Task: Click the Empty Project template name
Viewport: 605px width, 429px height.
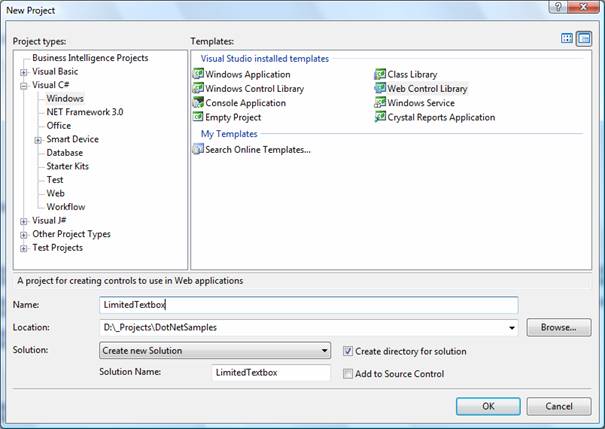Action: tap(233, 117)
